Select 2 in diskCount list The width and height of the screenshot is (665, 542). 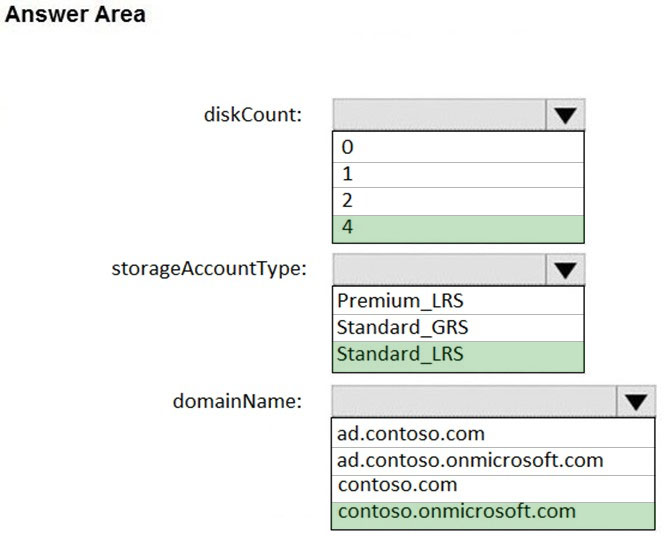click(458, 201)
